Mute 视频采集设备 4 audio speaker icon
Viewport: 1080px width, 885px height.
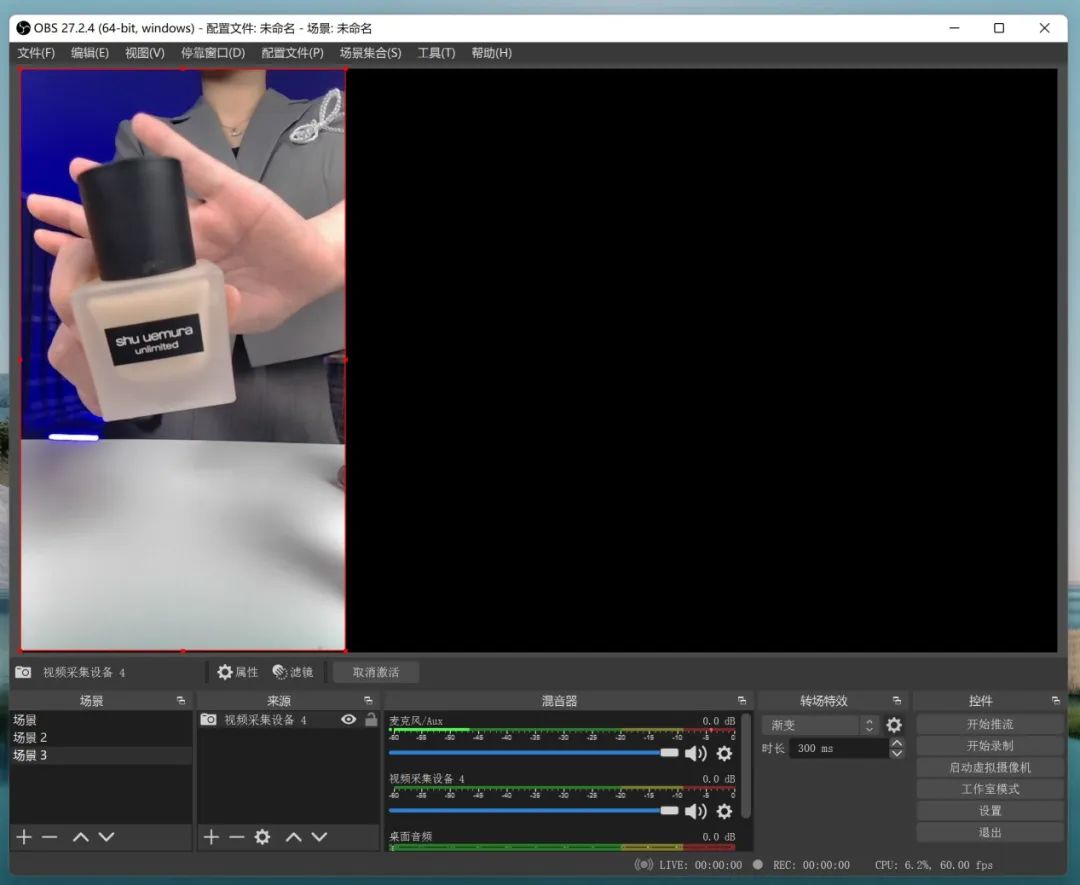pos(696,811)
